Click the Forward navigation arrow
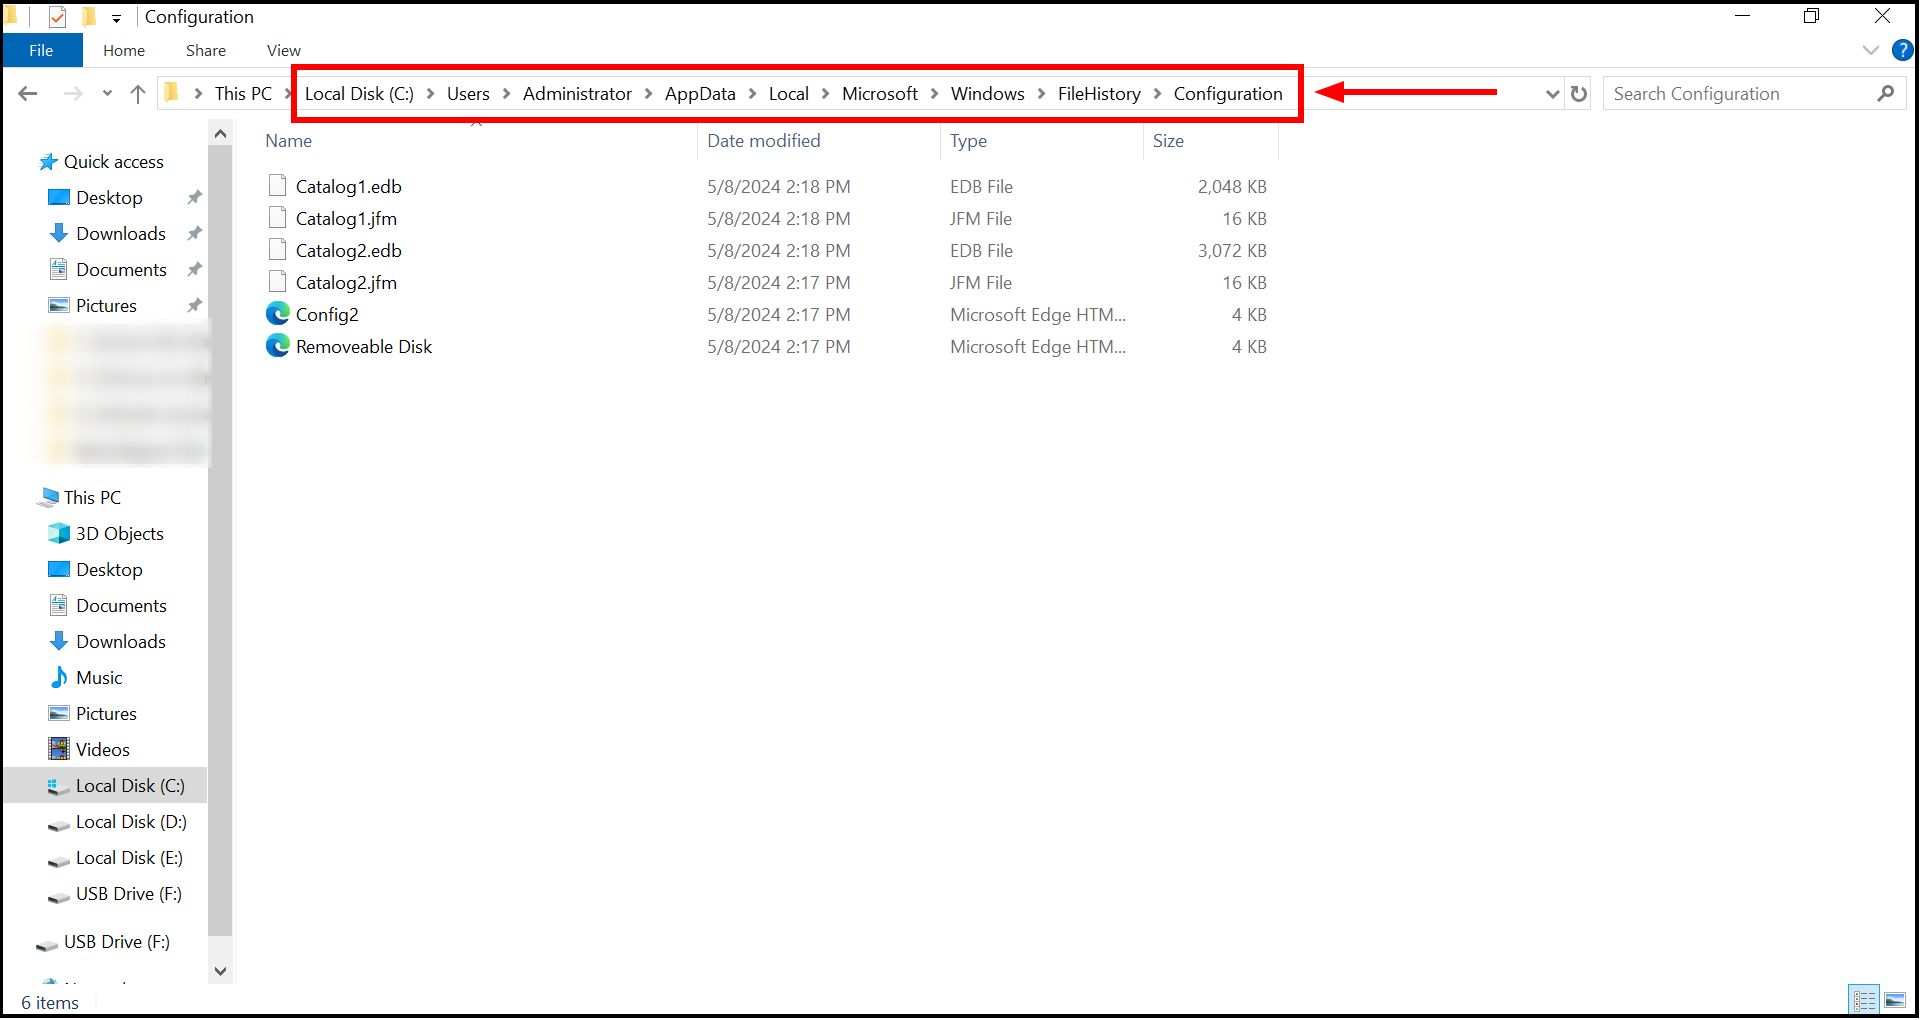The image size is (1920, 1020). tap(73, 93)
